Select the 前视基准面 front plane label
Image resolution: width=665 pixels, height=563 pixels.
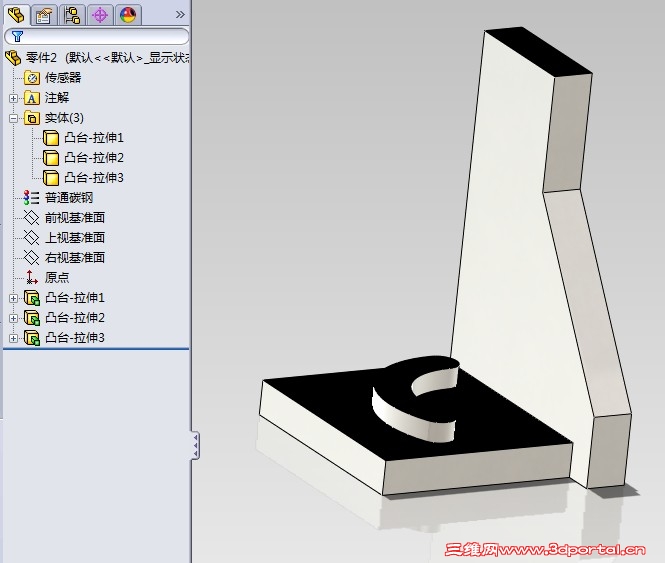75,218
